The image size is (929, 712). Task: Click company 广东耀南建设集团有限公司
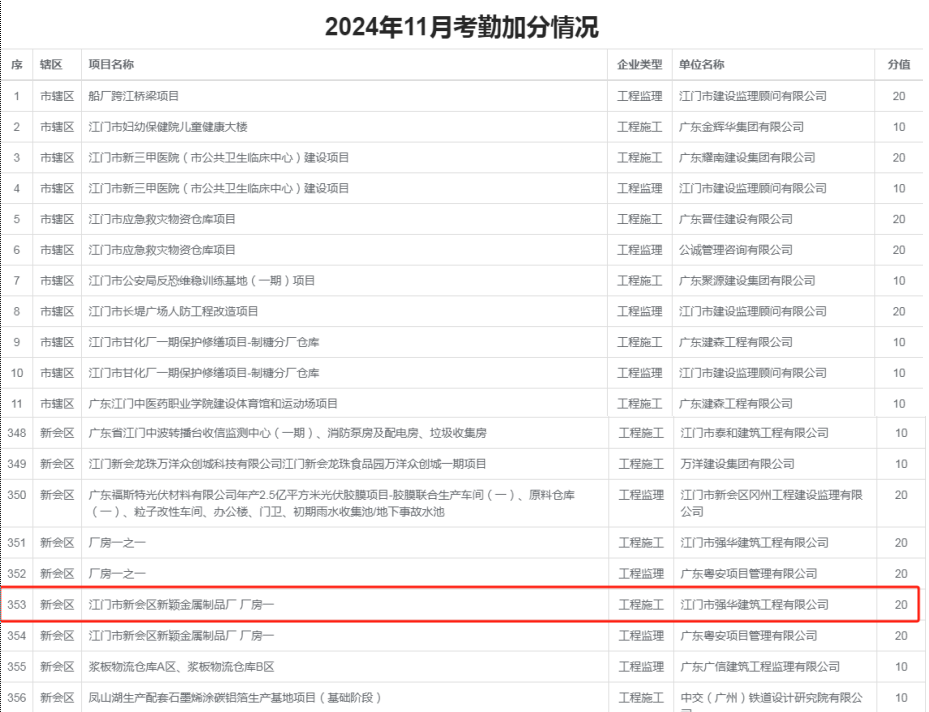coord(747,158)
